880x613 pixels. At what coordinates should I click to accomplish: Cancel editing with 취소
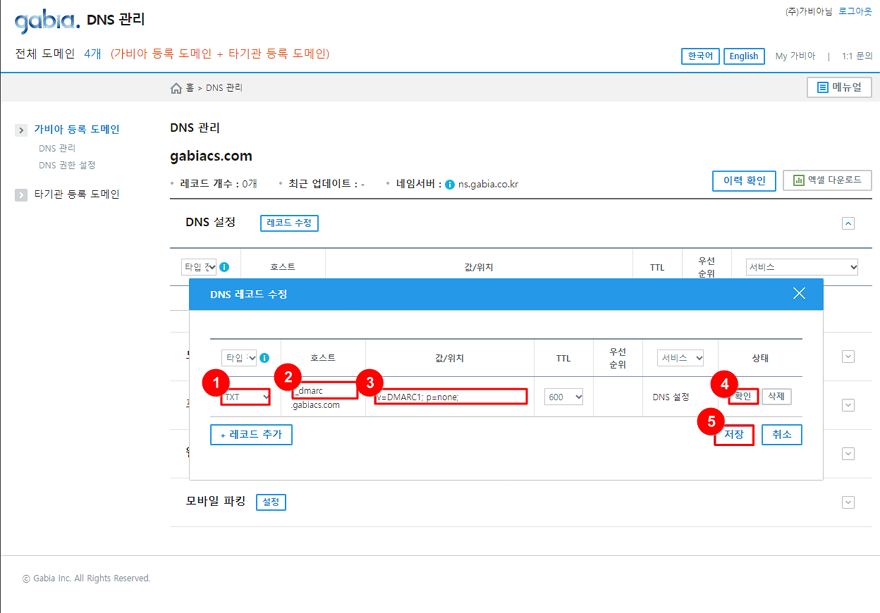pos(782,434)
